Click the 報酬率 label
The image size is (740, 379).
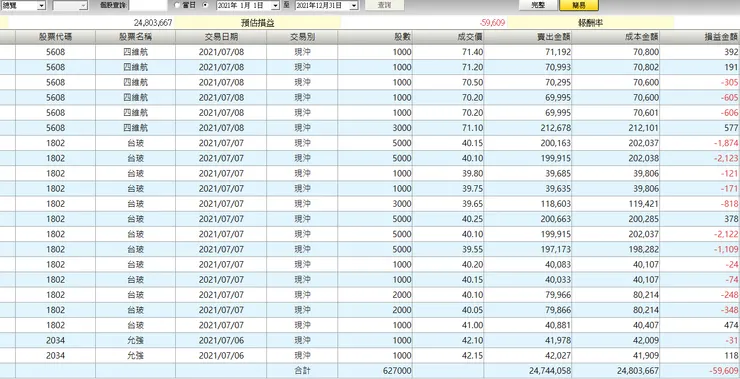[591, 23]
